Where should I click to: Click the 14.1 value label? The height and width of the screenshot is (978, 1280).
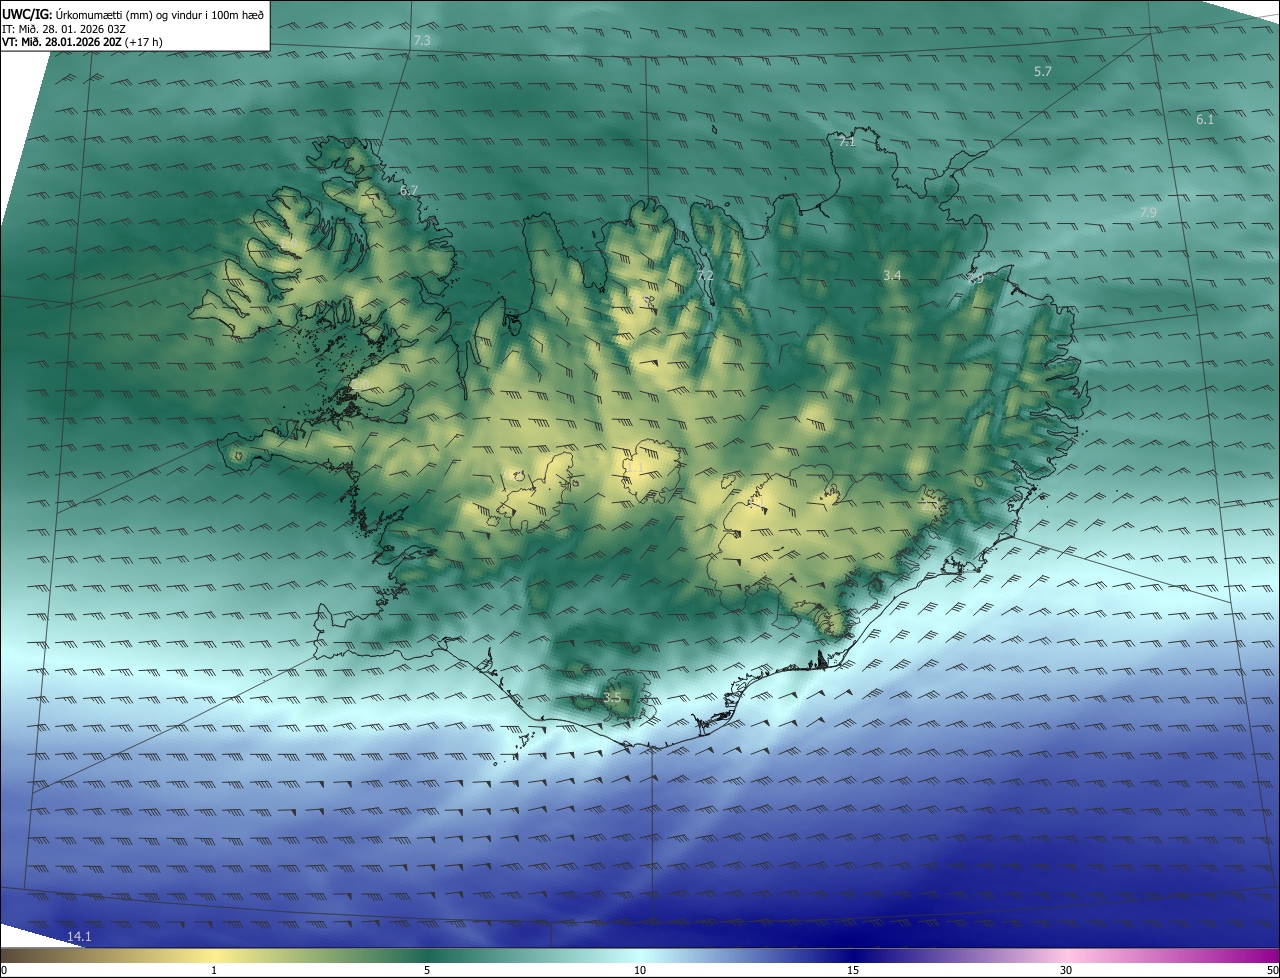coord(79,936)
